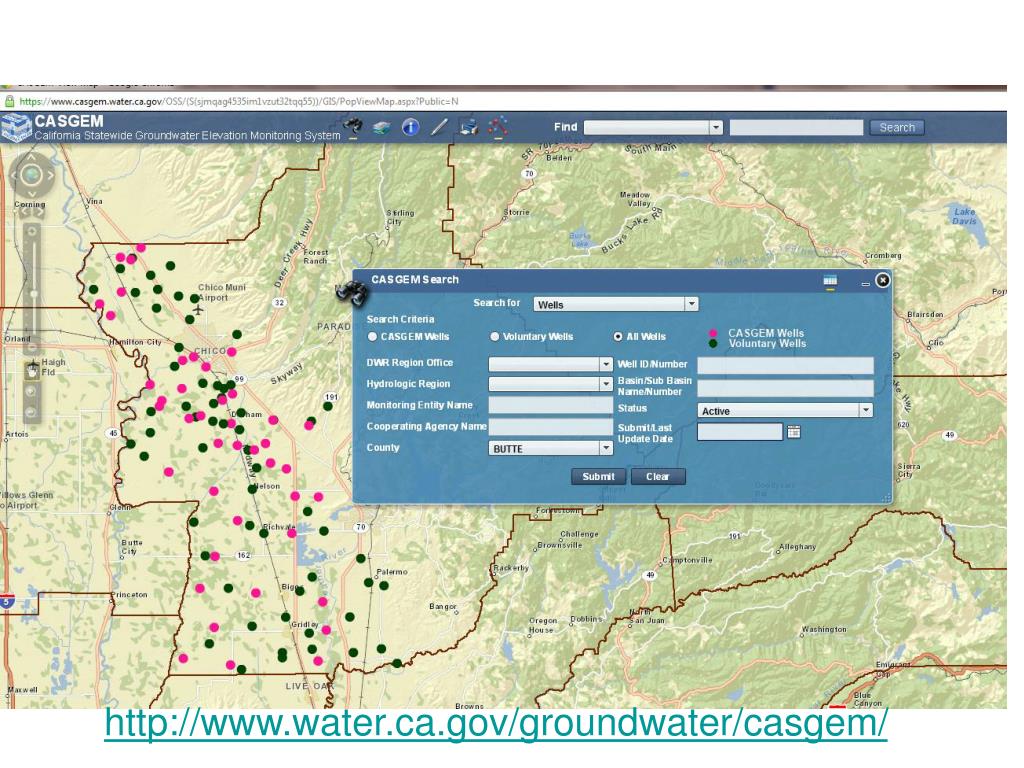
Task: Pan map north with up arrow
Action: pos(31,157)
